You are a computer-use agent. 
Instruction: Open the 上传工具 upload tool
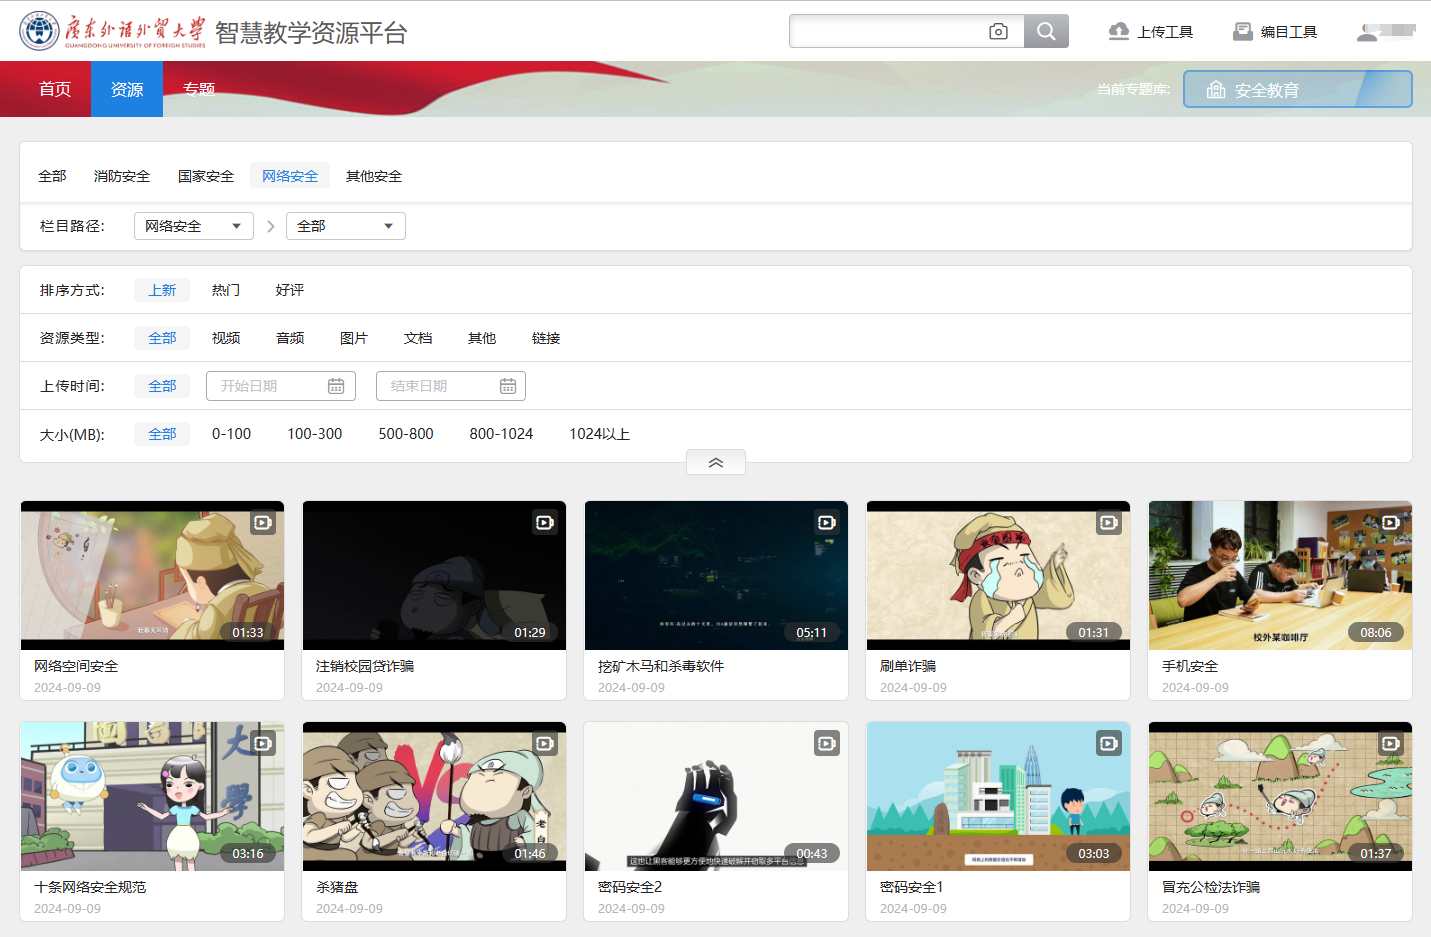(x=1151, y=32)
